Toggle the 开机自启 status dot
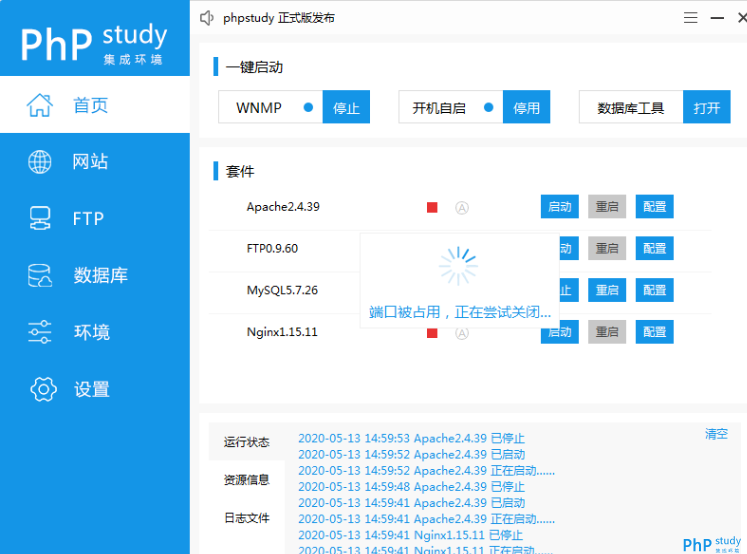The width and height of the screenshot is (747, 554). pos(488,107)
